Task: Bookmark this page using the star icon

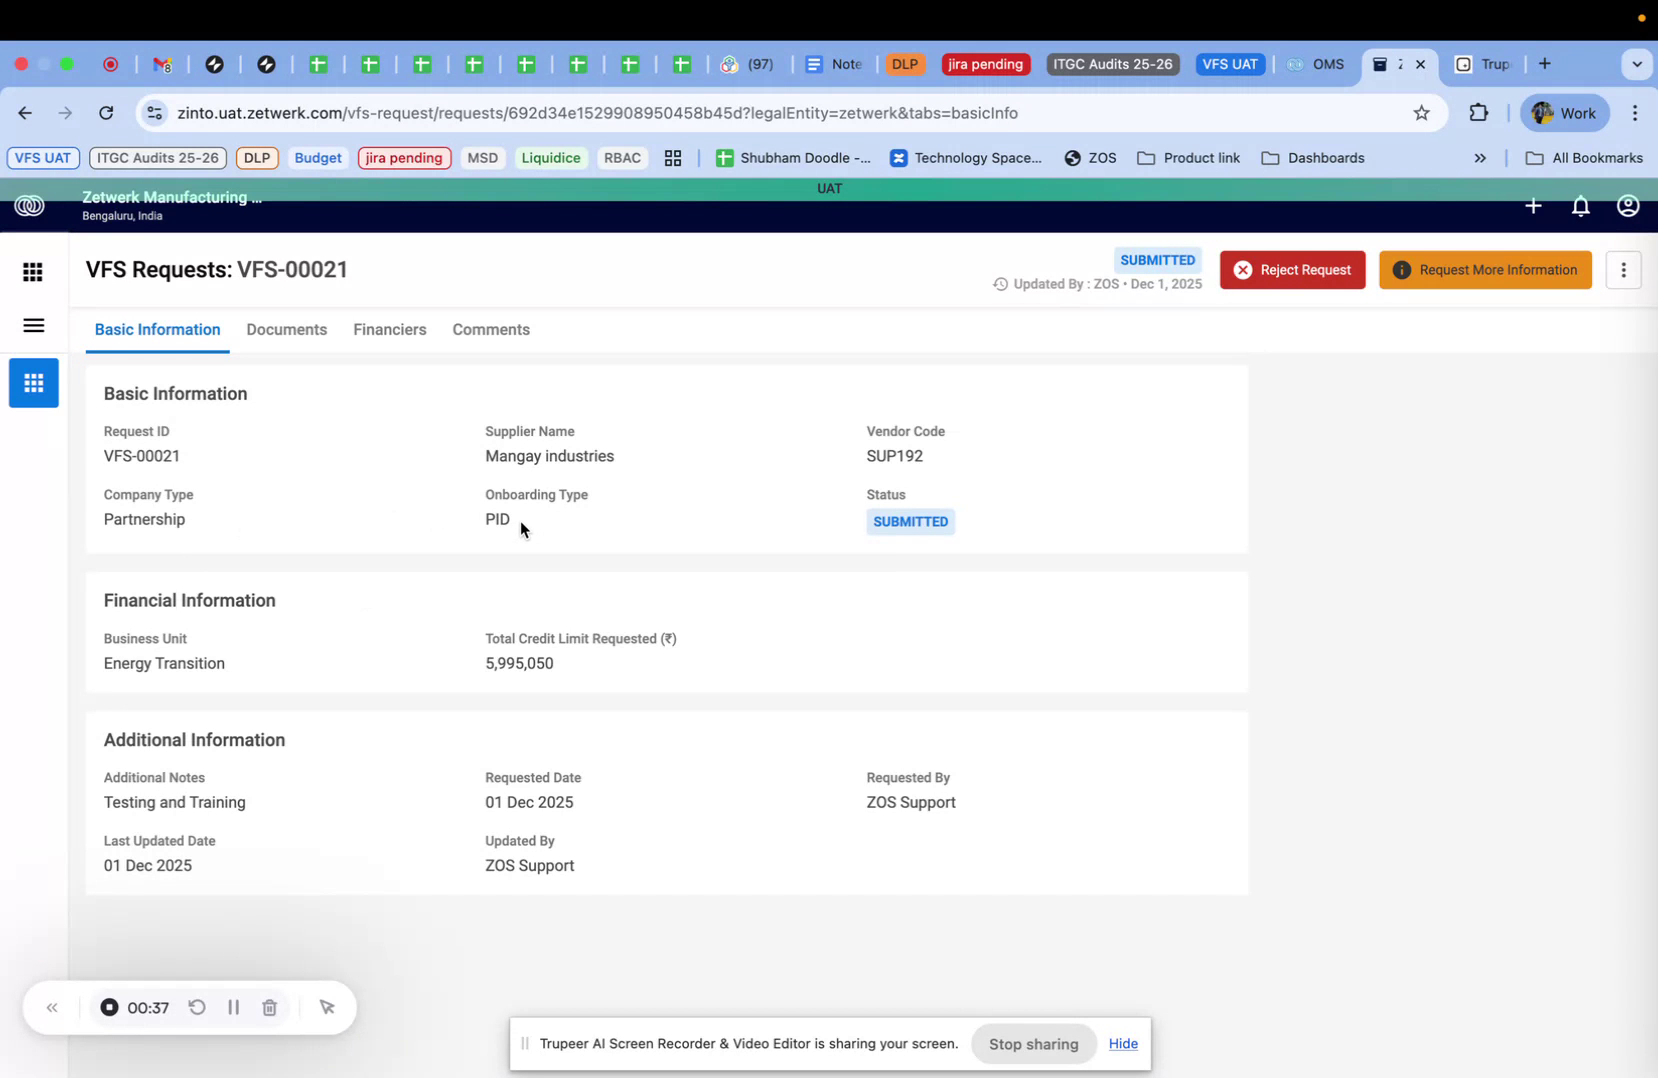Action: coord(1422,113)
